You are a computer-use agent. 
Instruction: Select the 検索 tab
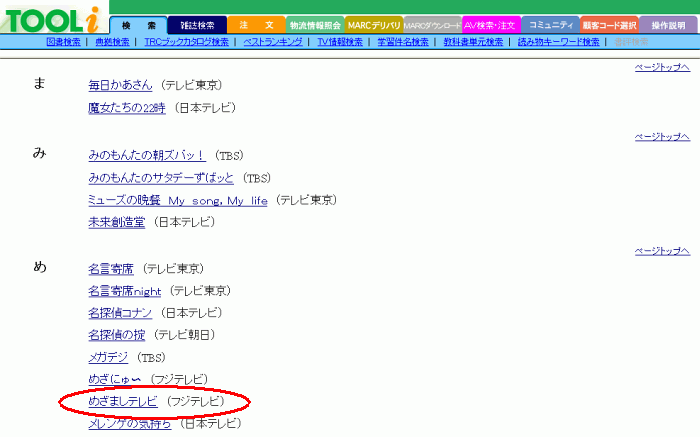[x=138, y=25]
